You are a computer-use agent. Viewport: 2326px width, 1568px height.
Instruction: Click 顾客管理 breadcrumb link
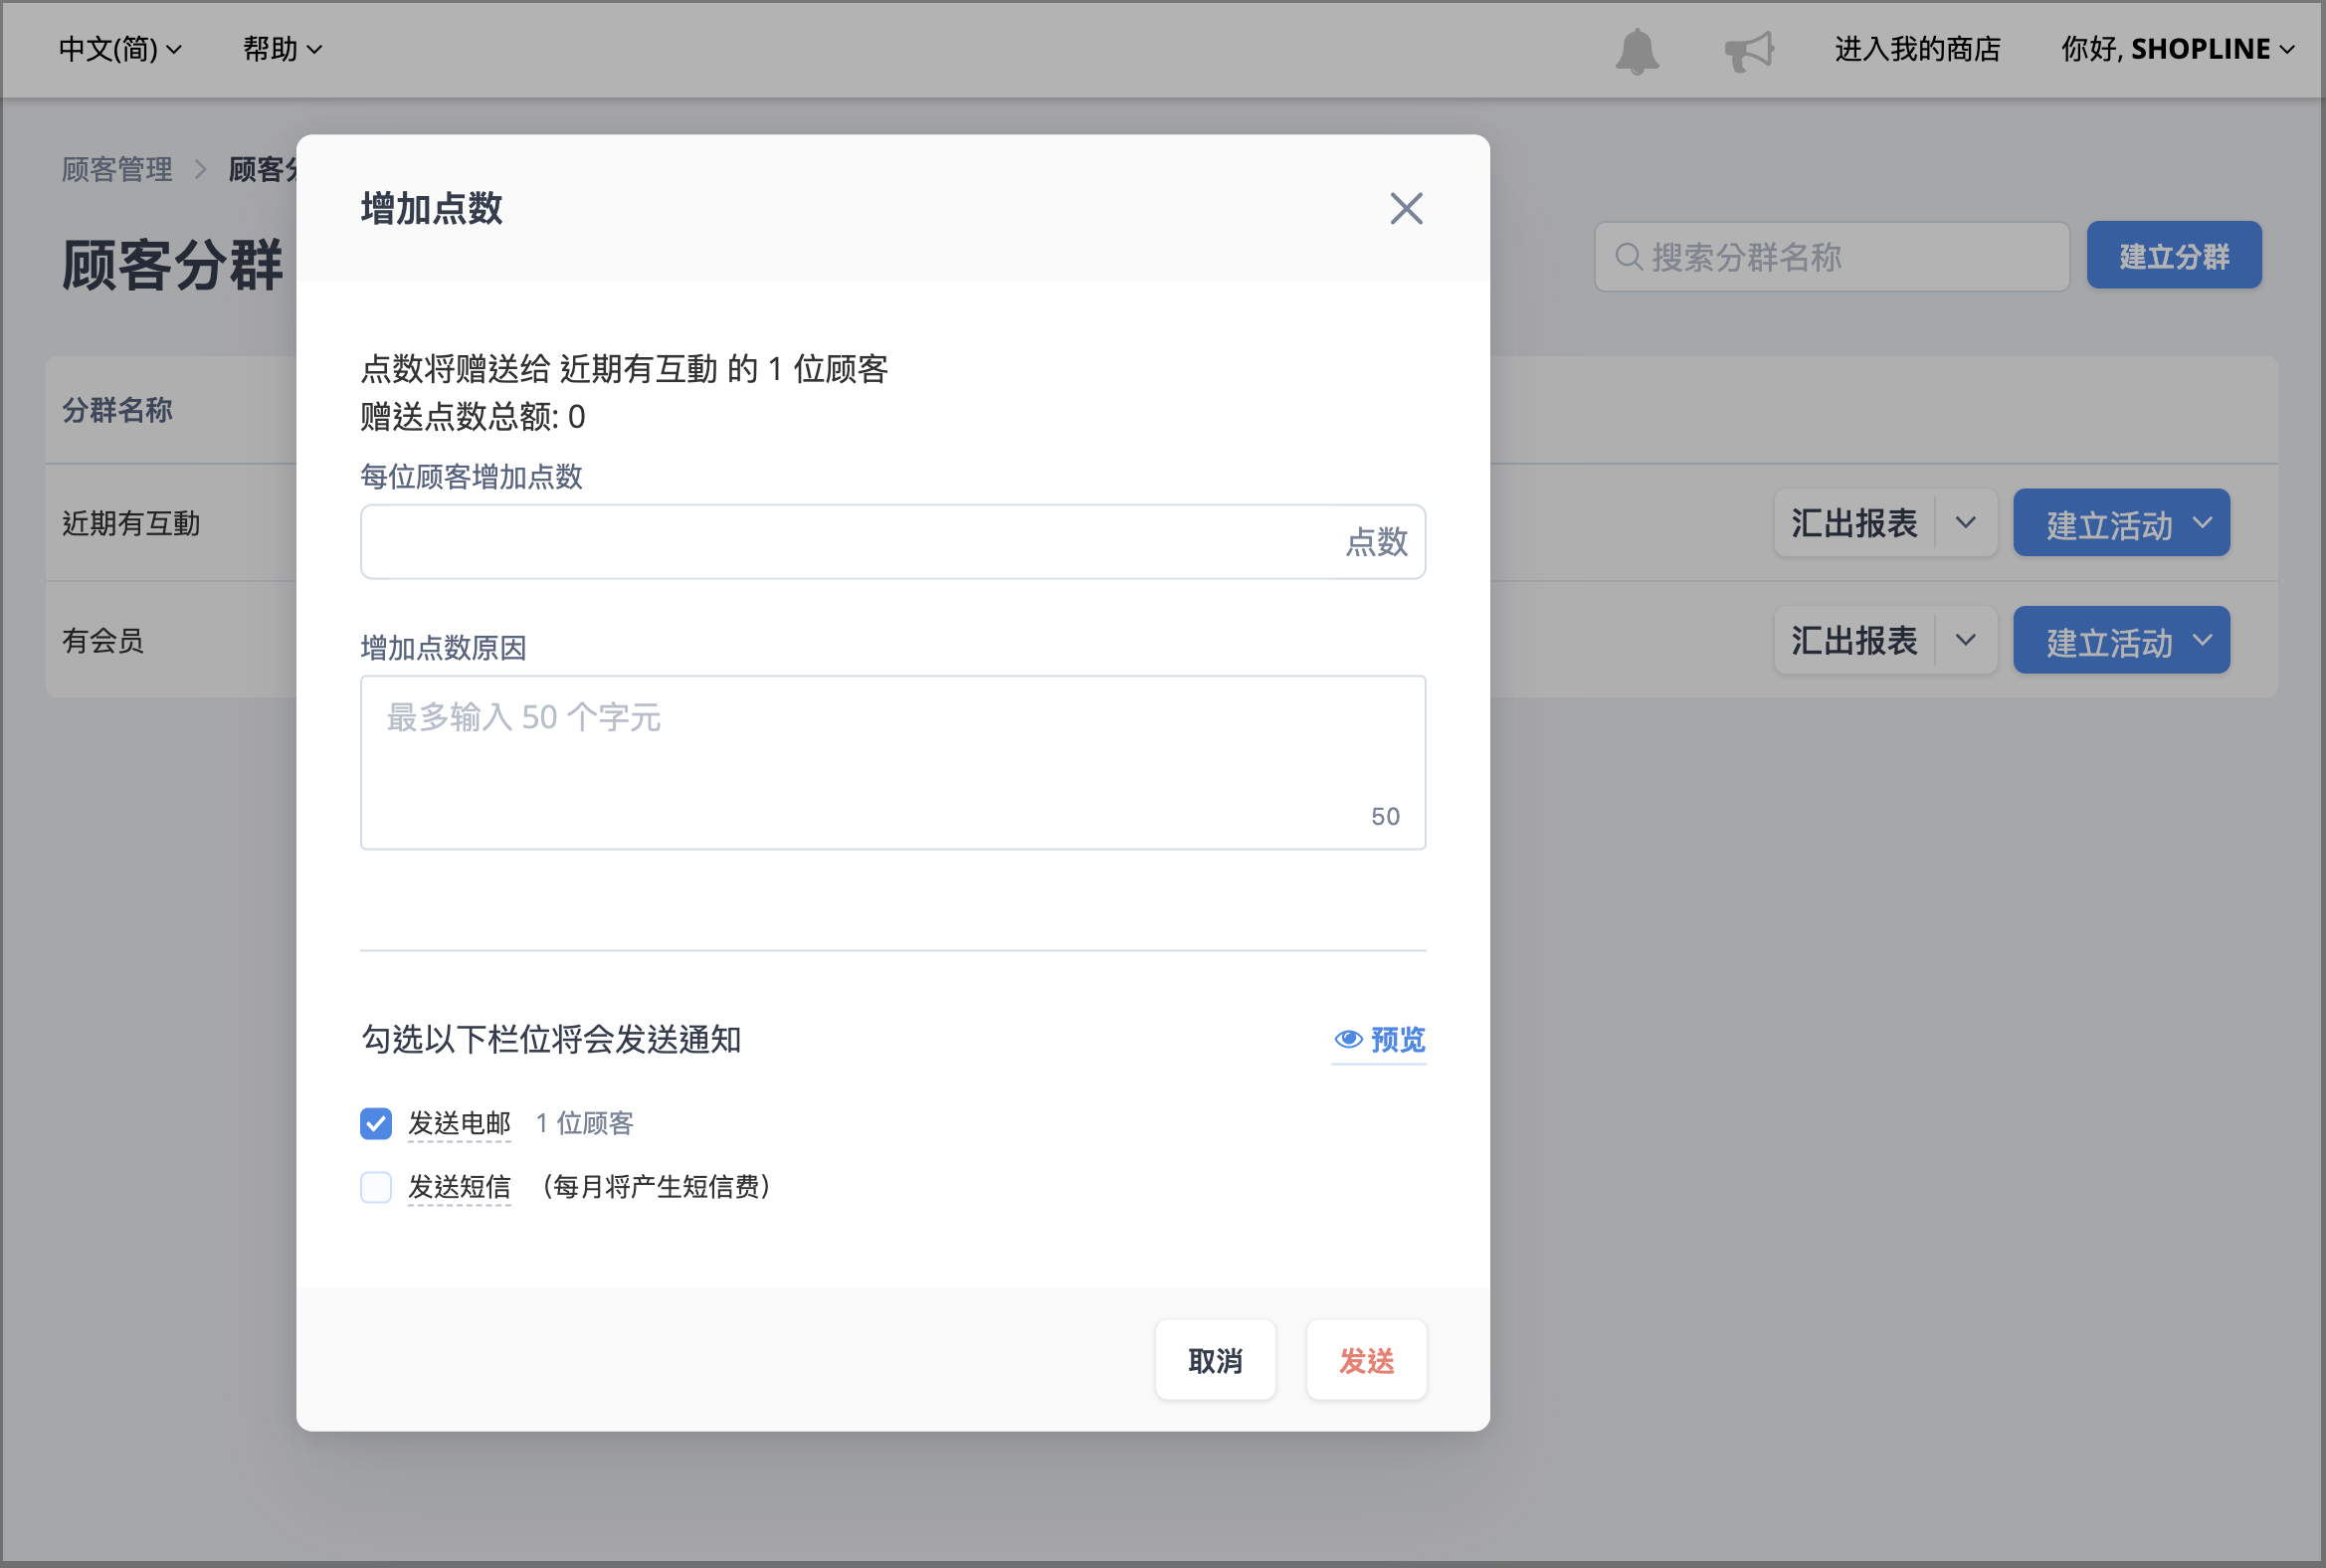[117, 169]
